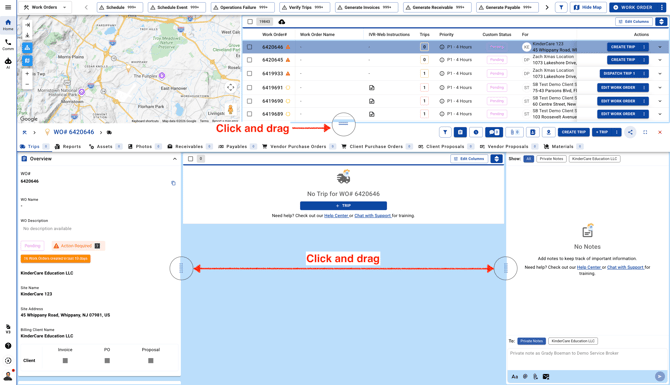Check the box for work order 6419691
Viewport: 670px width, 385px height.
(x=250, y=88)
